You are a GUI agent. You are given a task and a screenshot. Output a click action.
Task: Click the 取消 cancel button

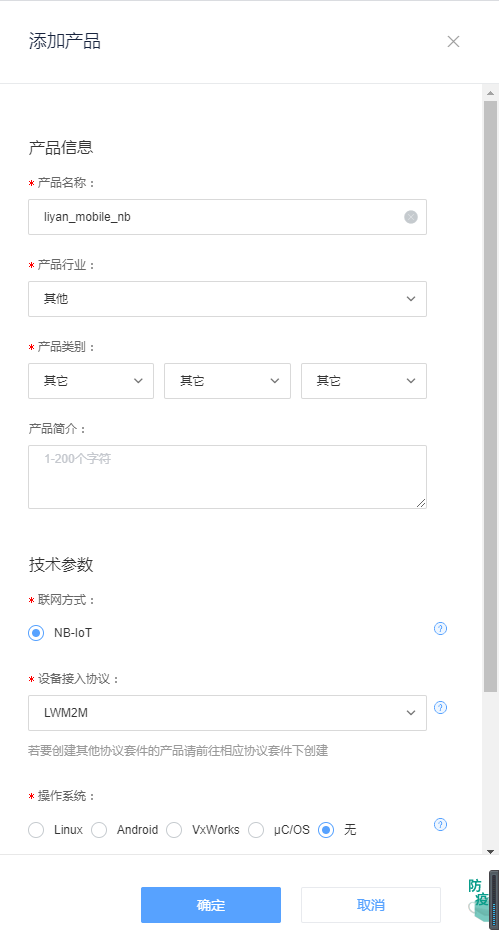[x=371, y=905]
